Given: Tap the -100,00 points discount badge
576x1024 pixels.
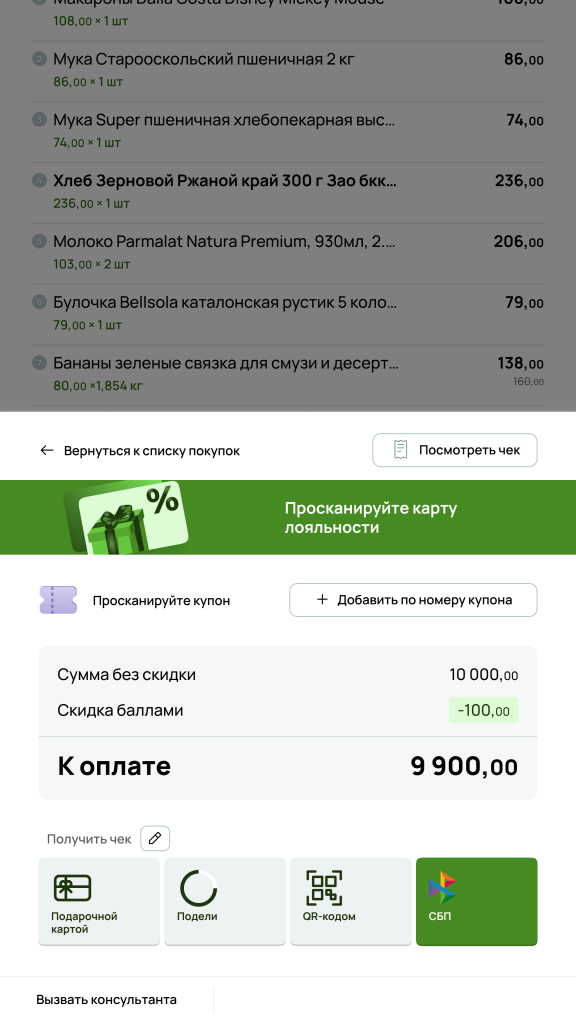Looking at the screenshot, I should tap(483, 710).
